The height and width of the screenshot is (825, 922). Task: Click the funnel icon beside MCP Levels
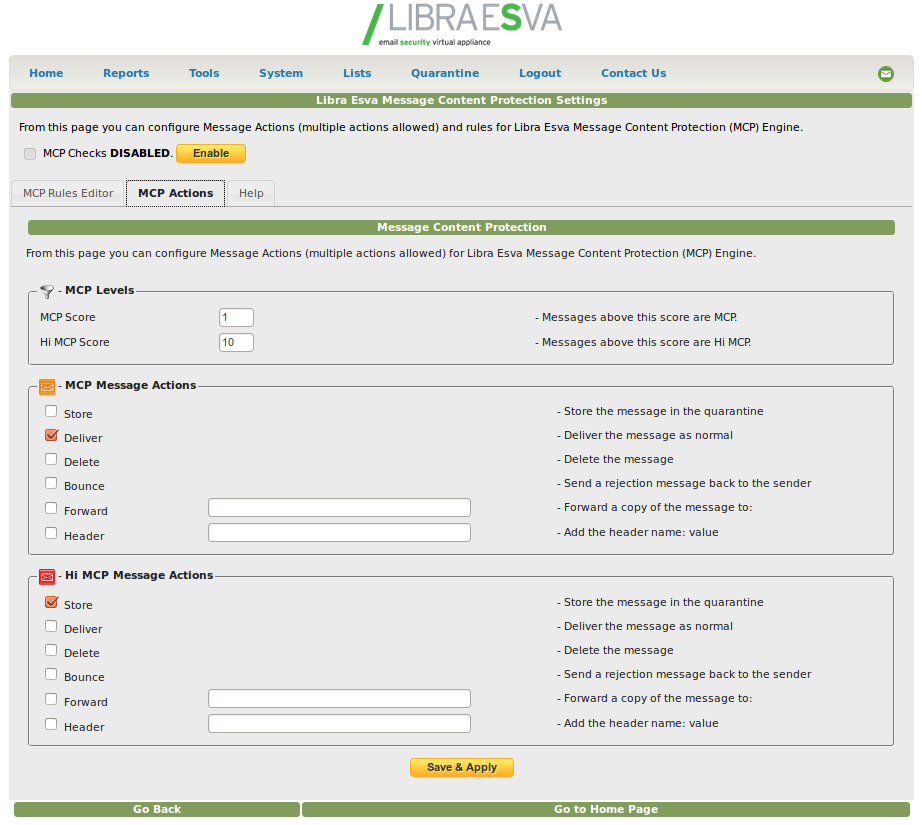(x=47, y=291)
